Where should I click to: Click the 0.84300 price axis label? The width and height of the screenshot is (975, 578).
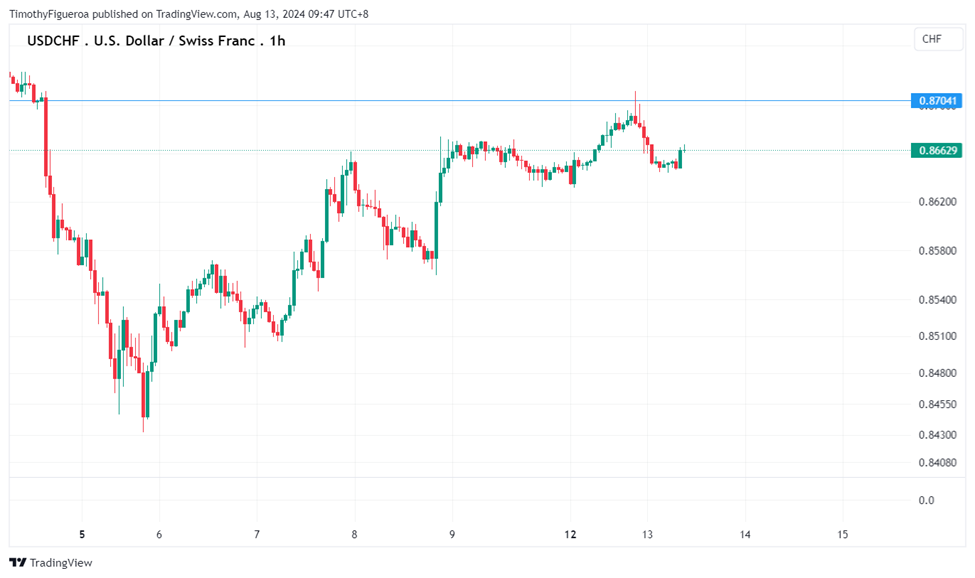click(x=939, y=435)
